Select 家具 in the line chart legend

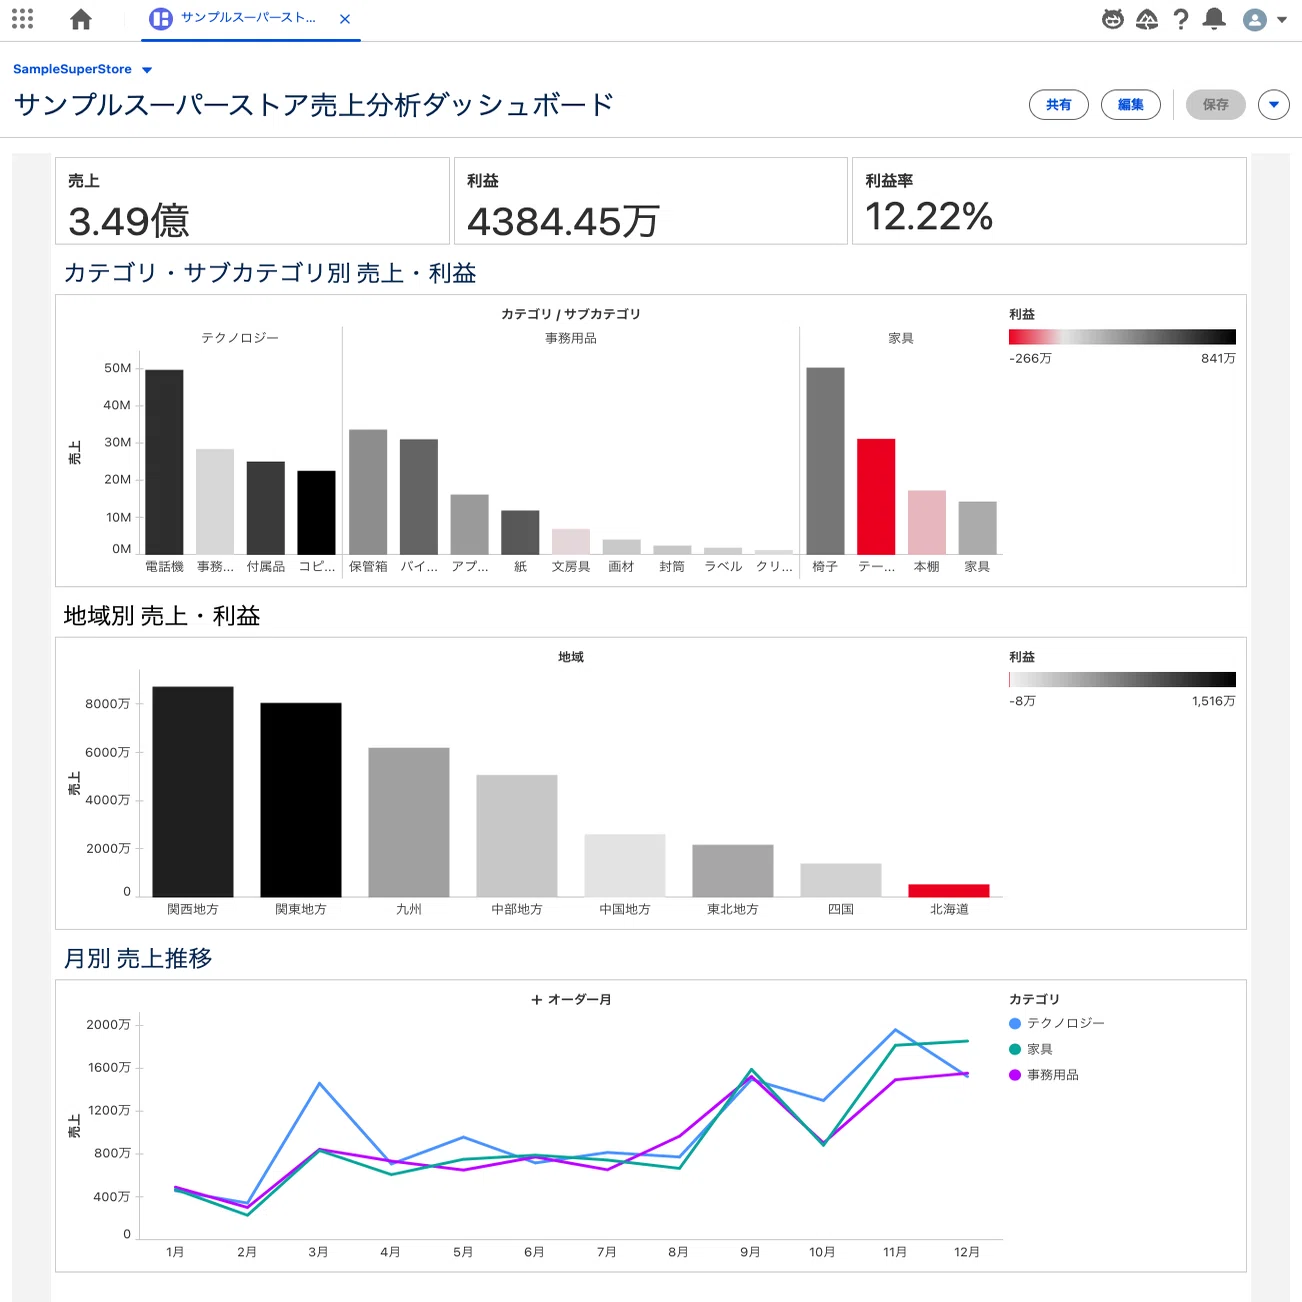(1031, 1049)
